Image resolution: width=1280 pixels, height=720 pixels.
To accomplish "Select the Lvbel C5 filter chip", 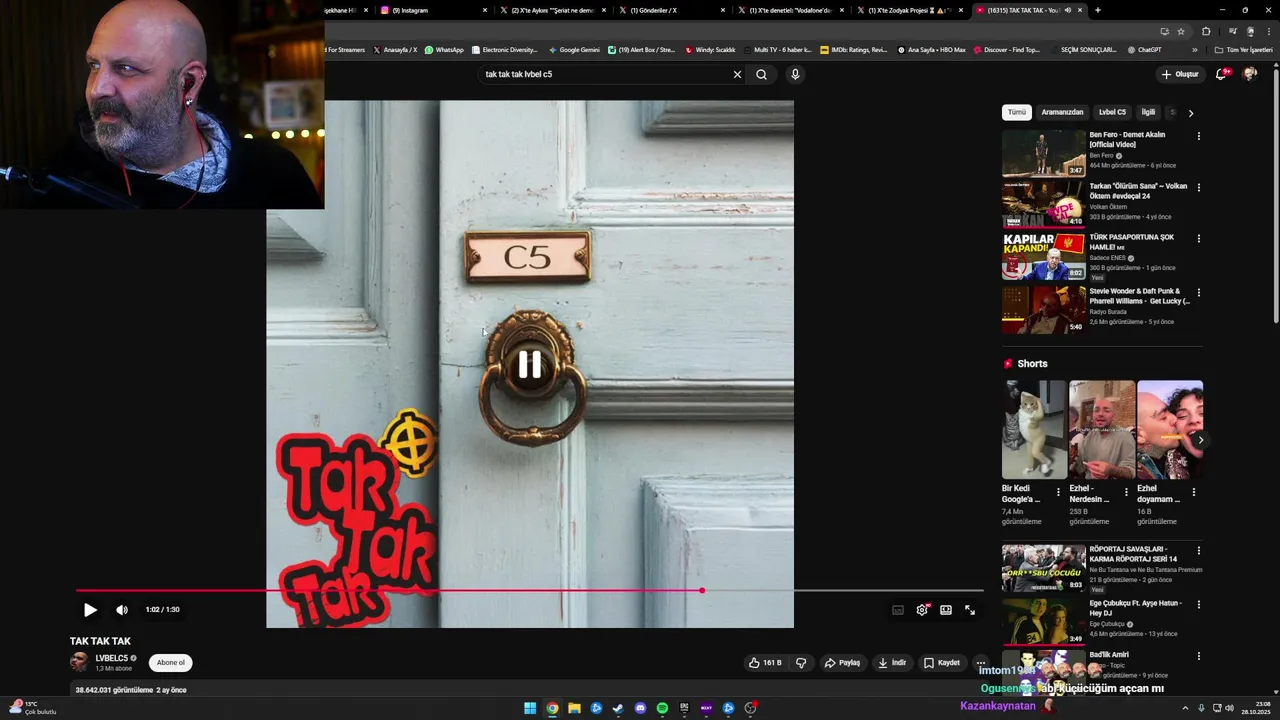I will [1112, 112].
